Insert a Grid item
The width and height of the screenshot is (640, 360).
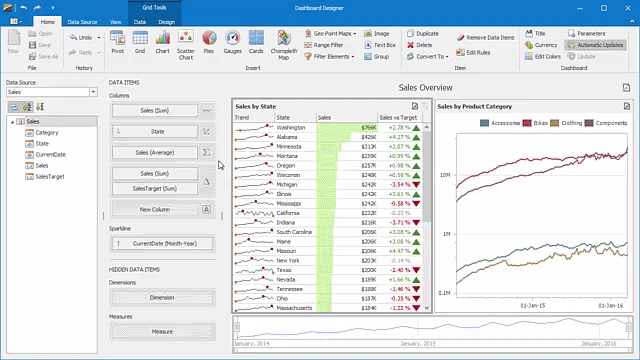point(140,42)
